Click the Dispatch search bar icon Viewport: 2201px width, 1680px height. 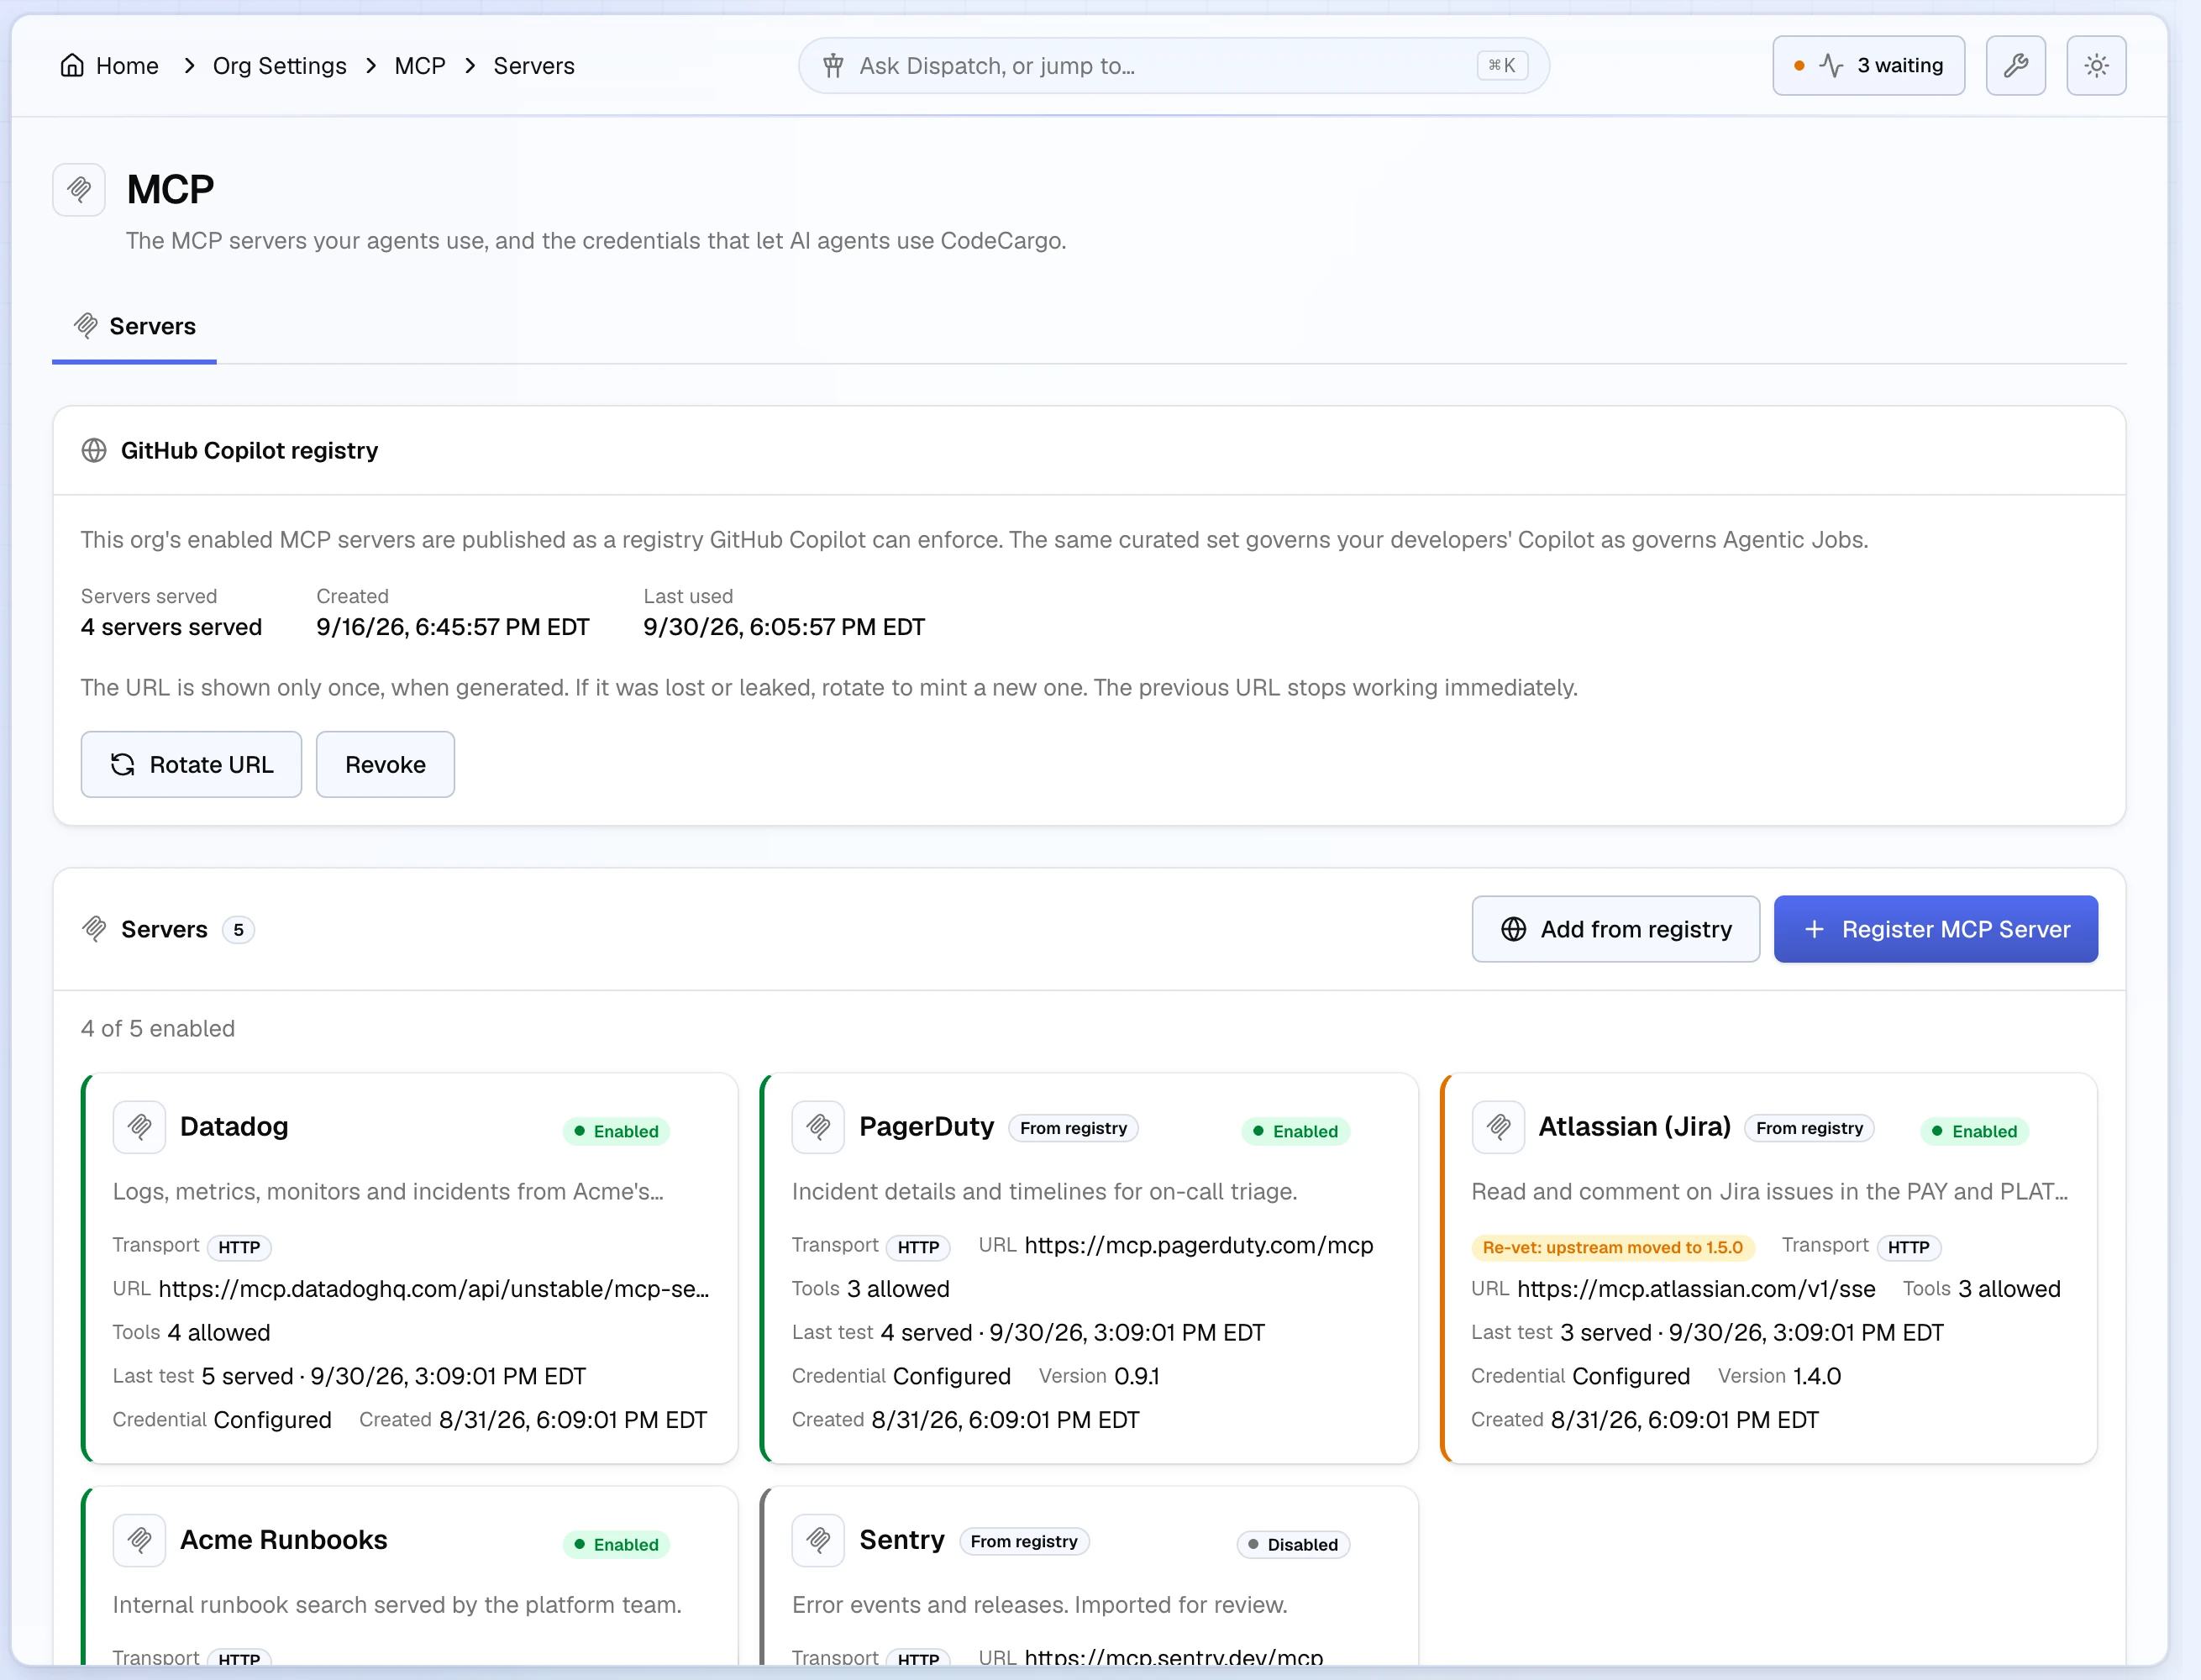coord(833,66)
